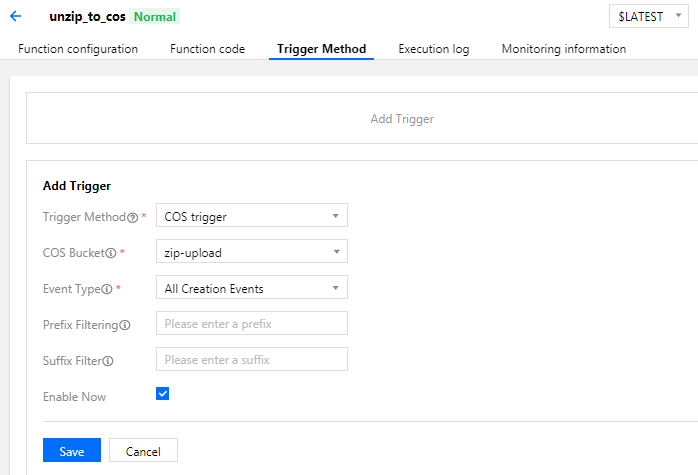Uncheck the Enable Now checkbox

tap(162, 394)
